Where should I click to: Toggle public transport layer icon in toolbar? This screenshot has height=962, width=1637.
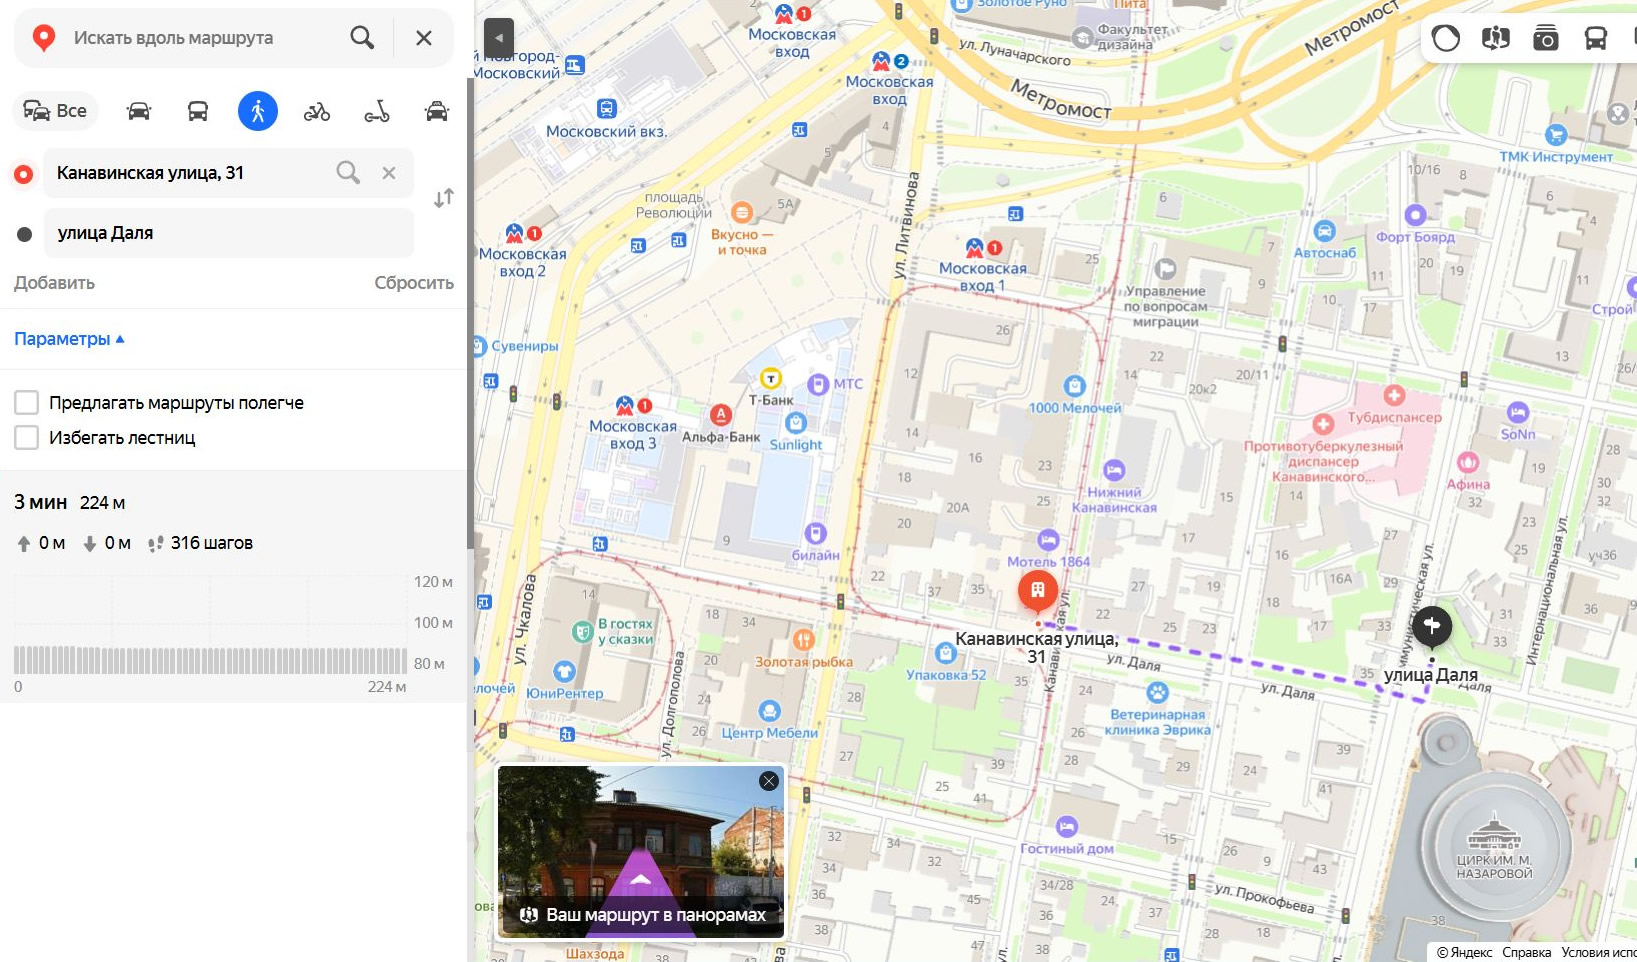[1596, 38]
